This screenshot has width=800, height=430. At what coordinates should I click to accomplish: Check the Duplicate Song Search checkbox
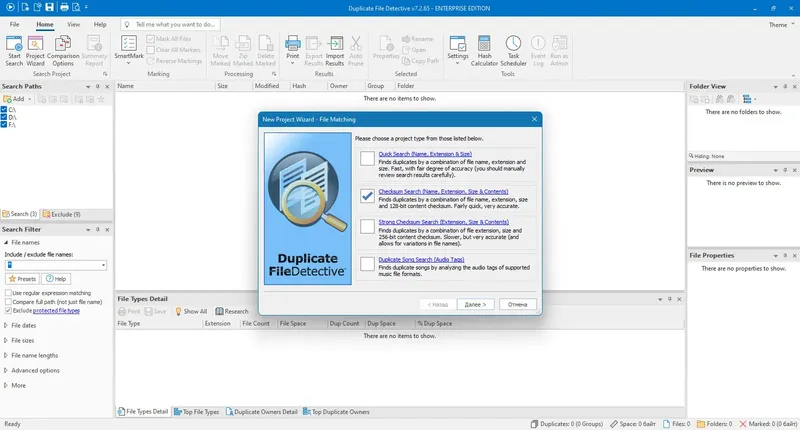point(367,264)
